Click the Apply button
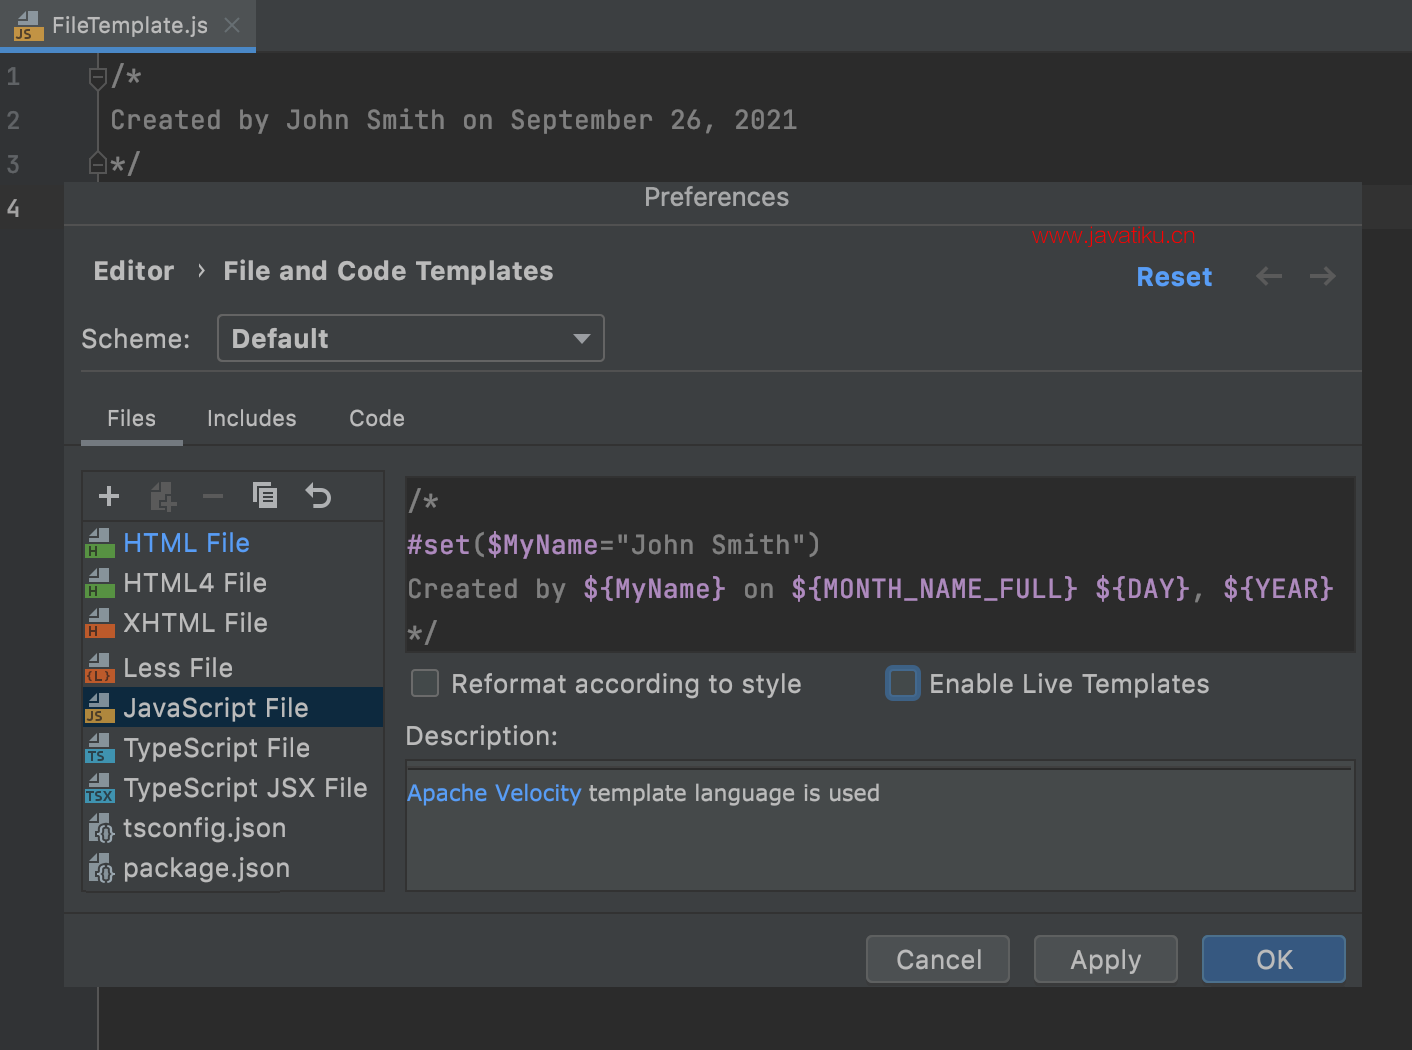This screenshot has width=1412, height=1050. 1106,959
